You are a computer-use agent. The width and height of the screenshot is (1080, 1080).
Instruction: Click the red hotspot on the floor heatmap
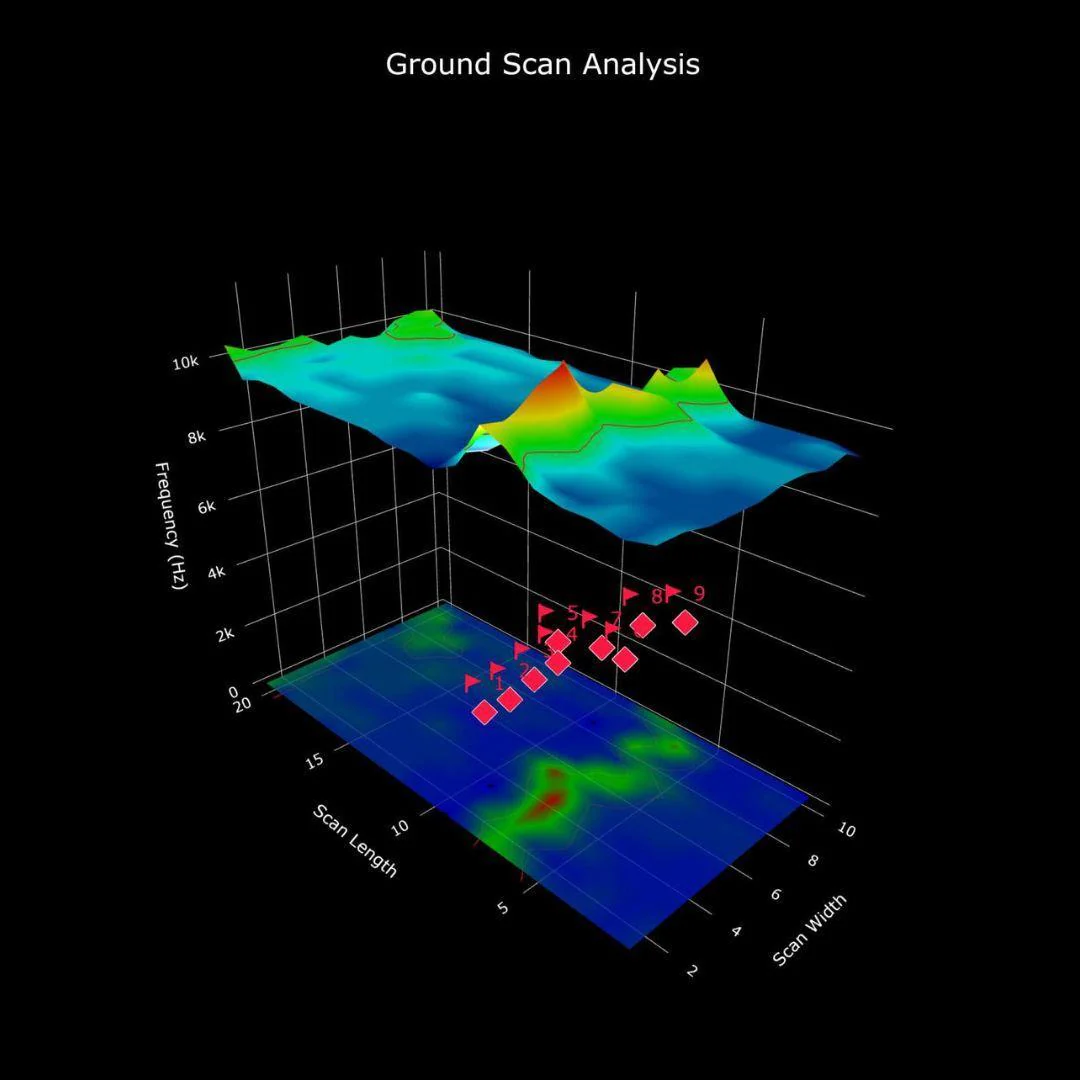click(552, 800)
